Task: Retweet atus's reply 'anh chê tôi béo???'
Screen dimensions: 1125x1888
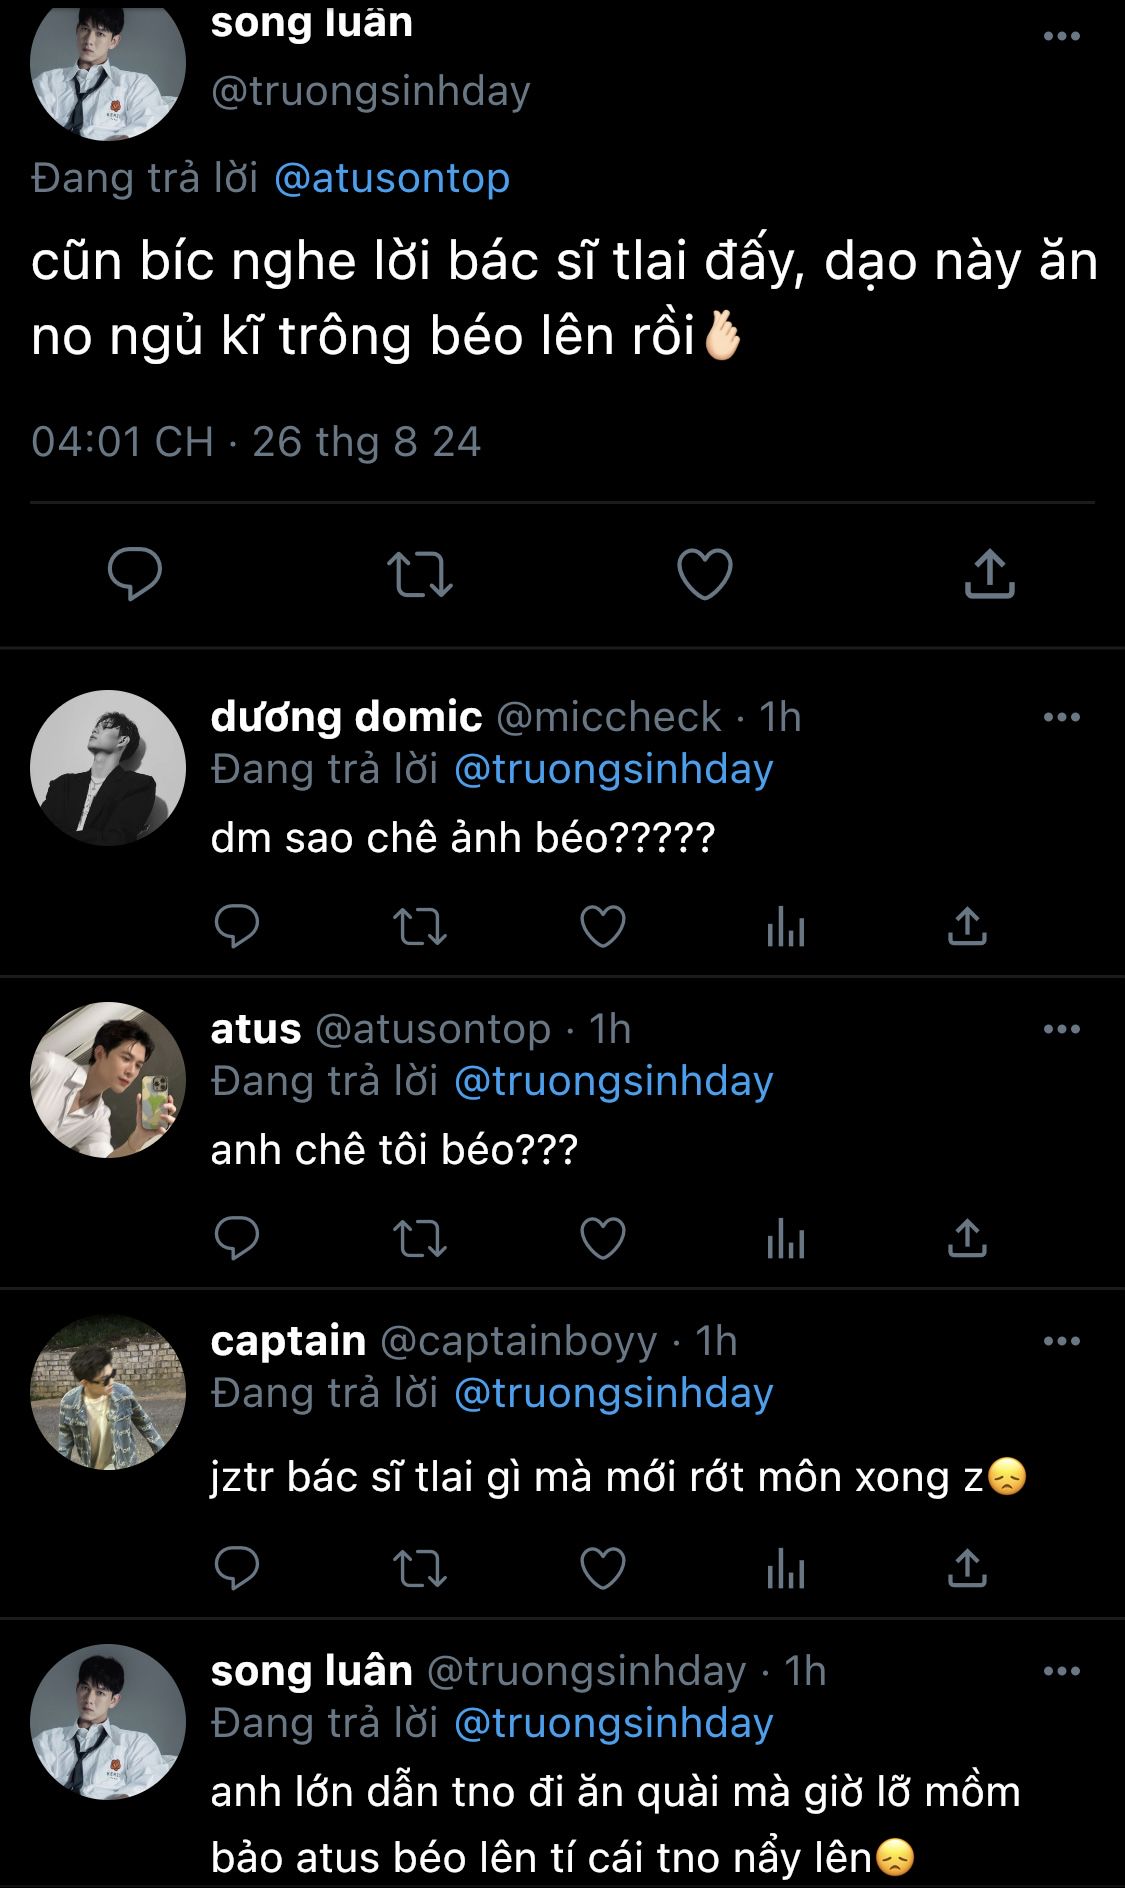Action: point(420,1239)
